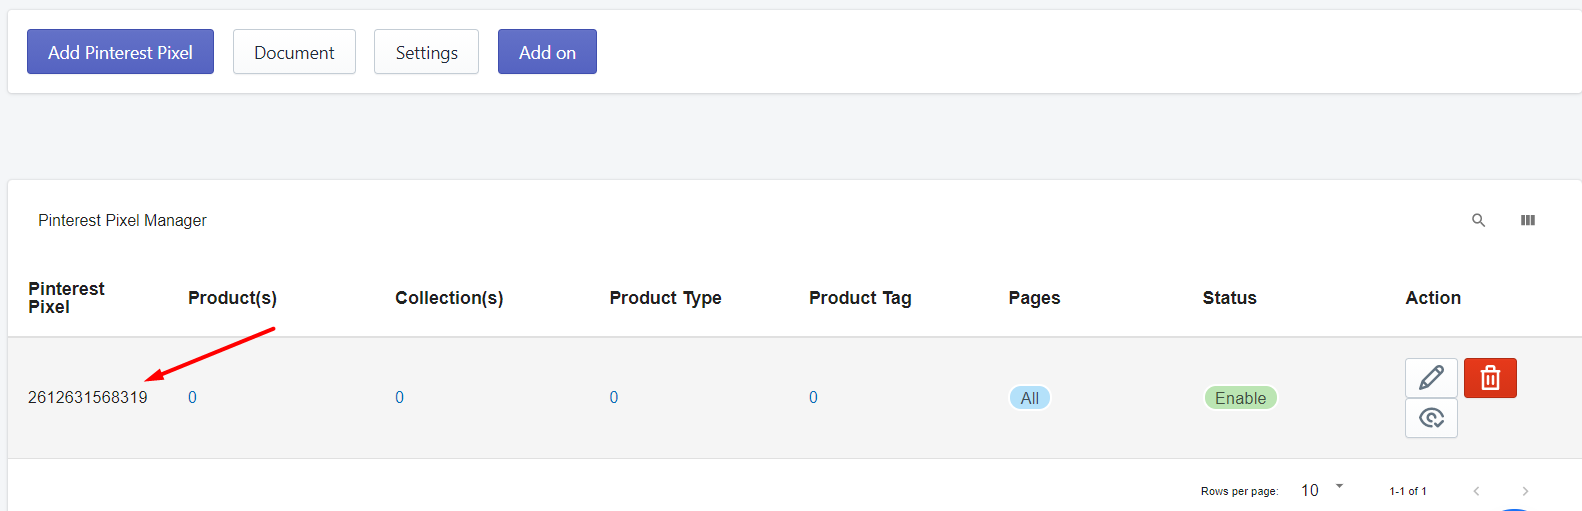
Task: Sort by the Pages column header
Action: coord(1034,298)
